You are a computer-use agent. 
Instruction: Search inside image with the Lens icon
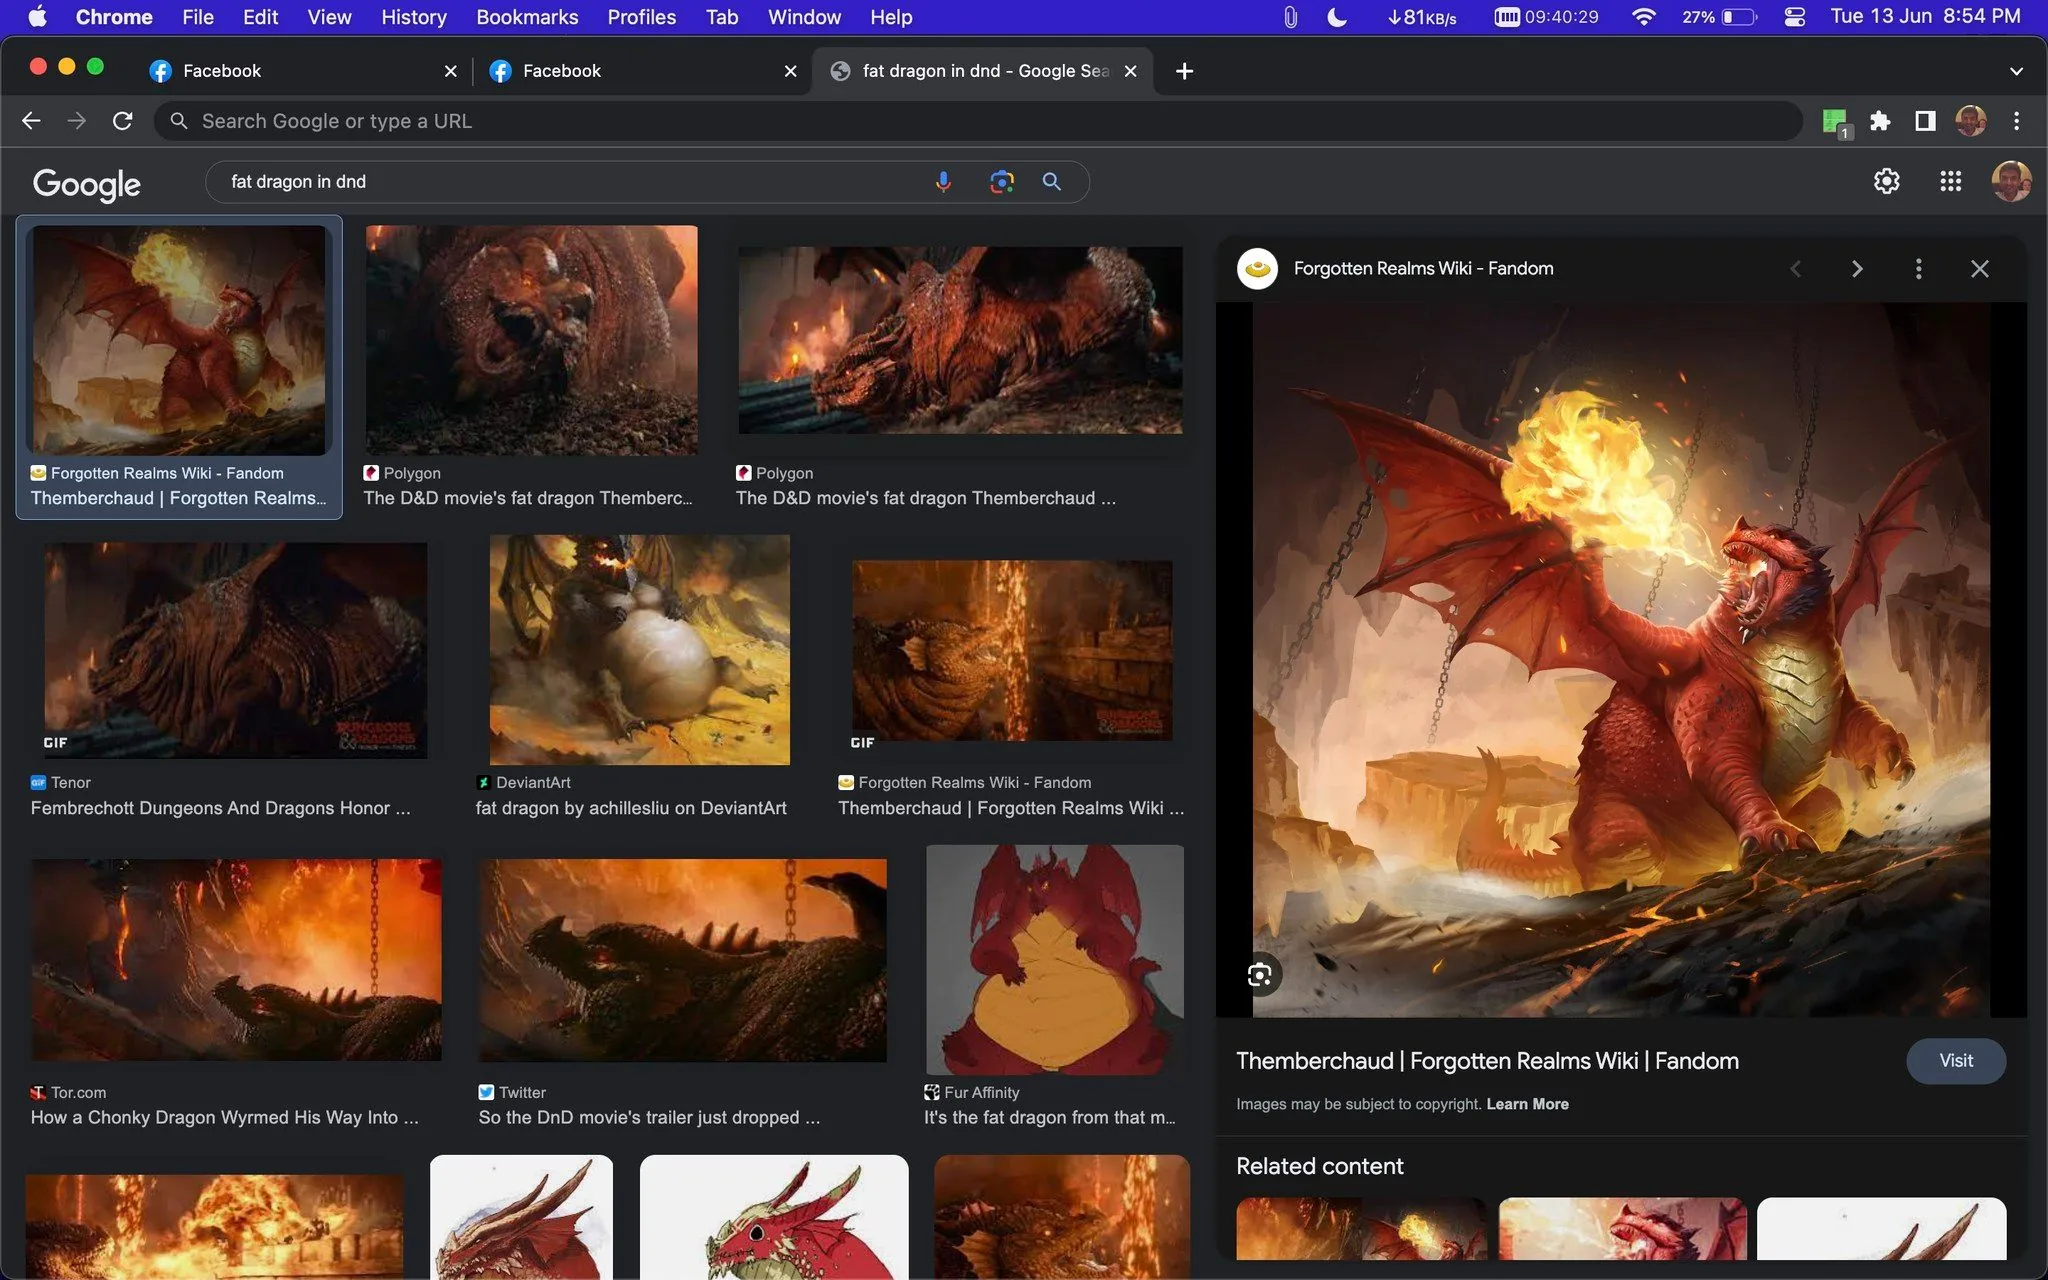(x=1259, y=974)
